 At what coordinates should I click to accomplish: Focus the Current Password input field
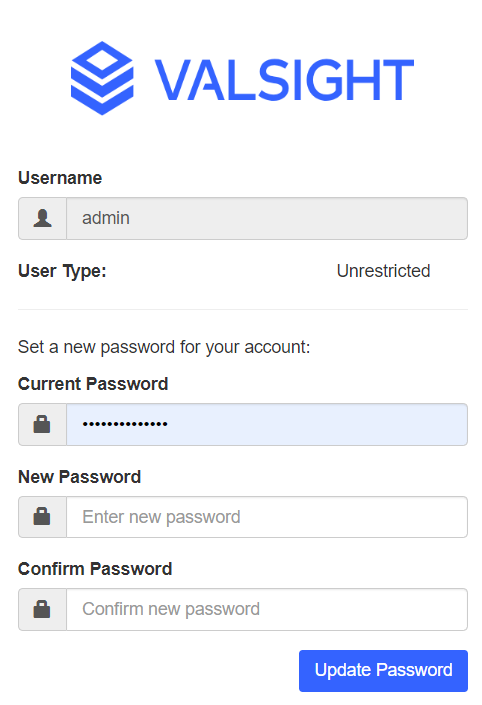click(267, 424)
